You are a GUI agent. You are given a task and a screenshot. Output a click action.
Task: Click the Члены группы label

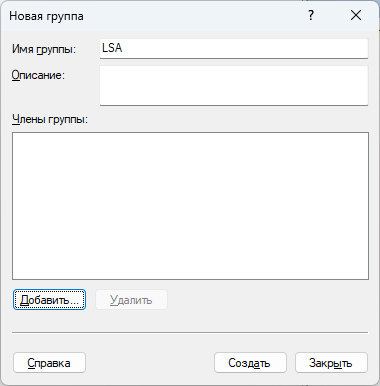50,119
